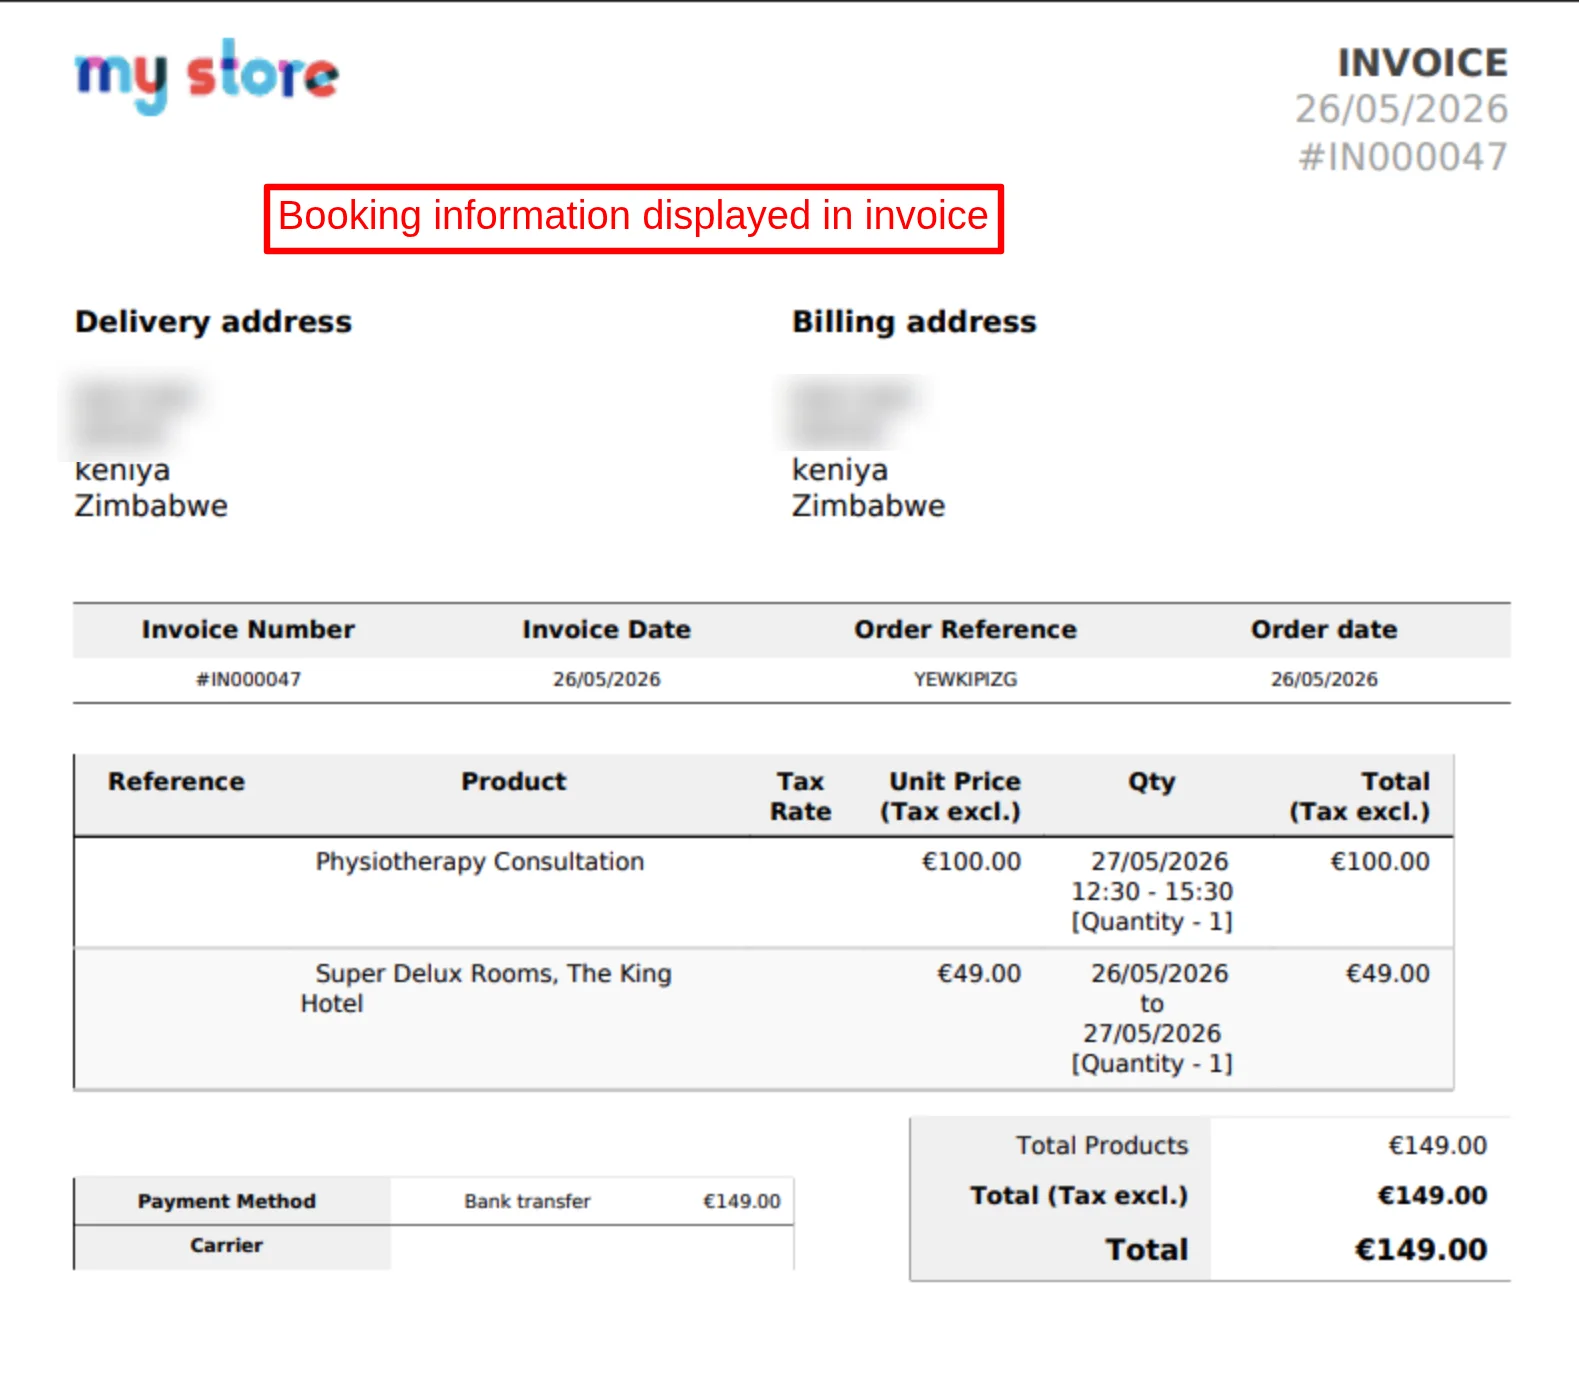Select Bank transfer payment entry

[527, 1201]
